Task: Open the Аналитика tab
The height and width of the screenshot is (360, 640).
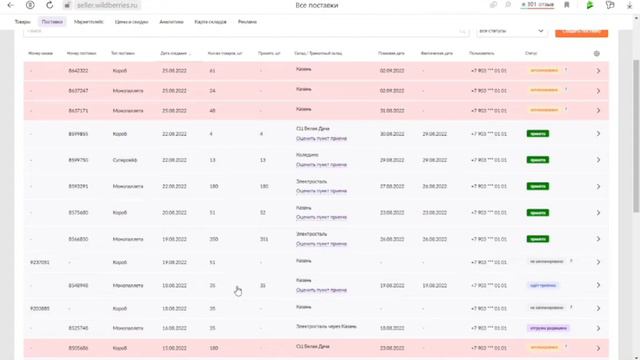Action: coord(171,22)
